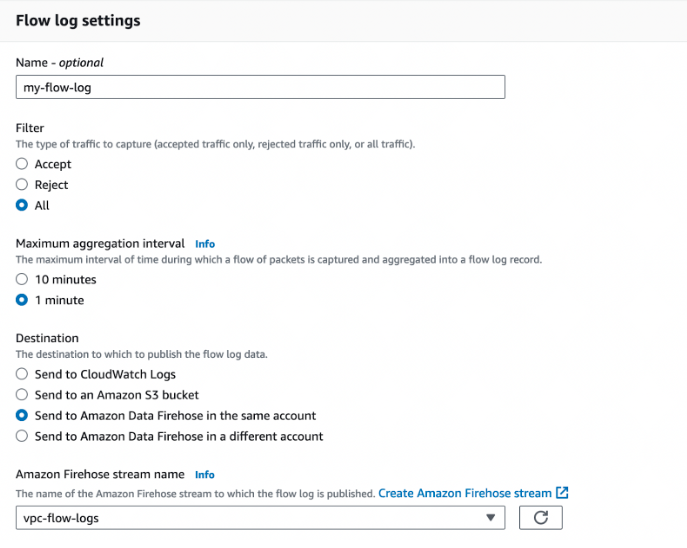Open Create Amazon Firehose stream link
This screenshot has height=548, width=687.
pos(464,493)
